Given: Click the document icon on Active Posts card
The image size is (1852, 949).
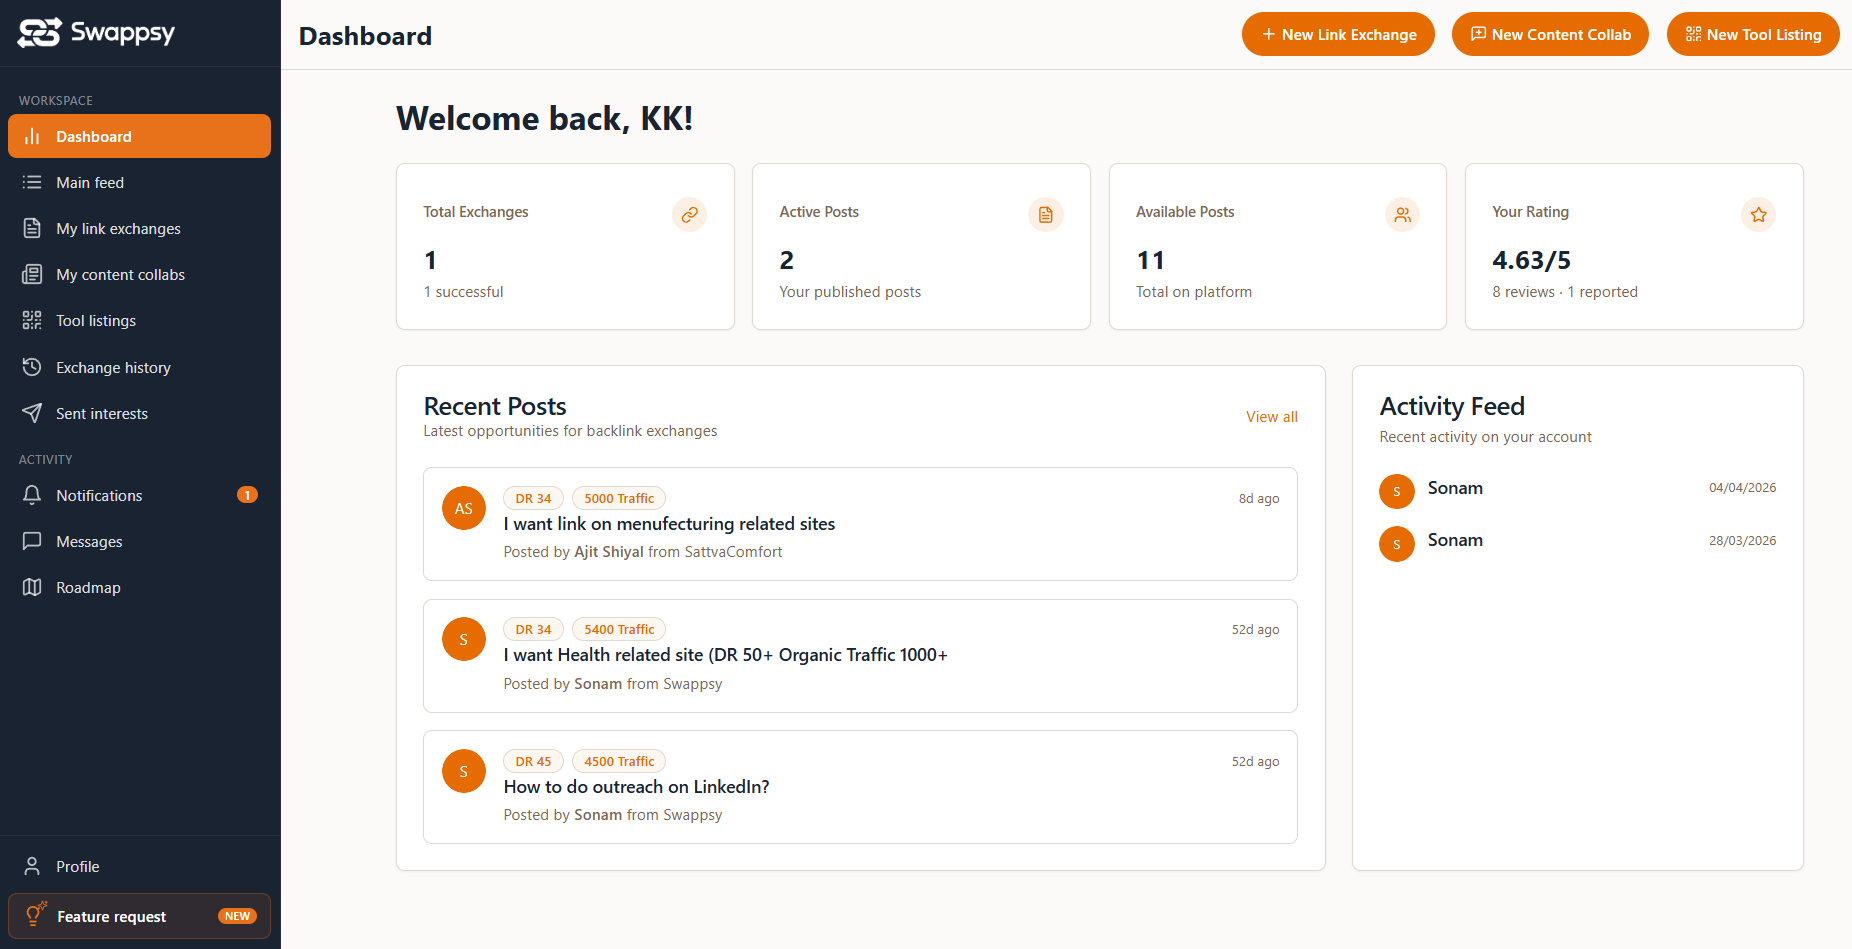Looking at the screenshot, I should tap(1046, 214).
